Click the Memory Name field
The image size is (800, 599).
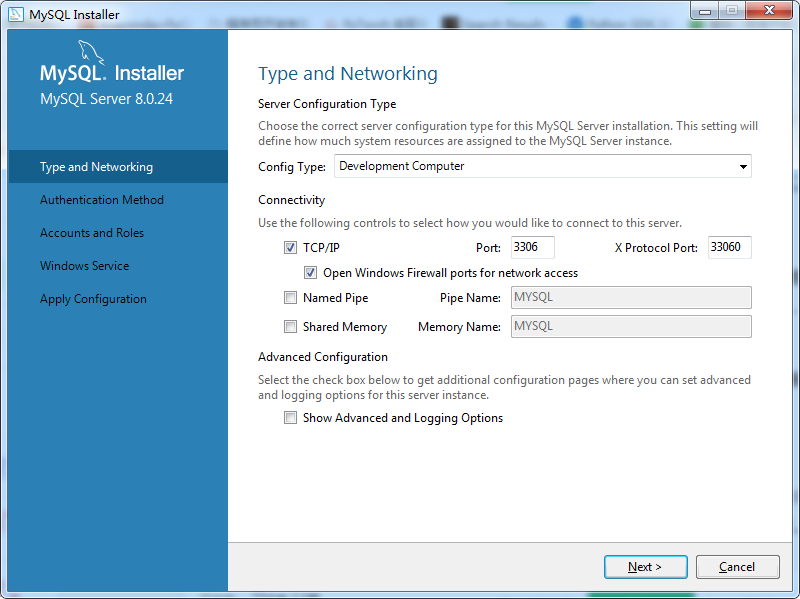tap(631, 327)
